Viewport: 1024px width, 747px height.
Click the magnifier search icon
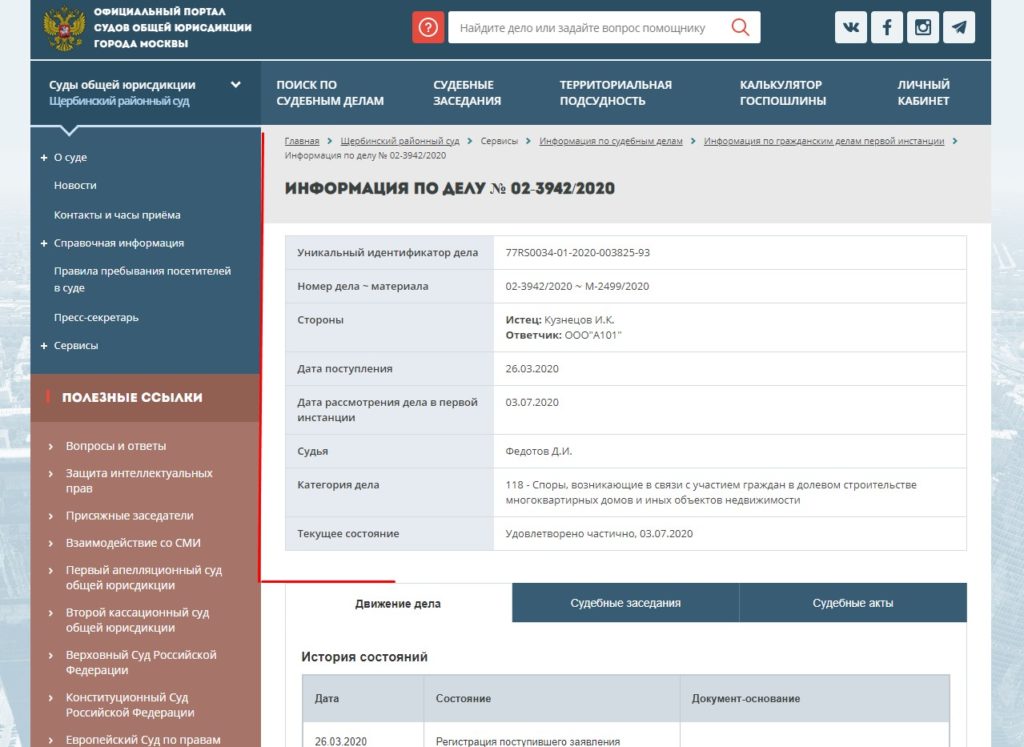(x=740, y=27)
